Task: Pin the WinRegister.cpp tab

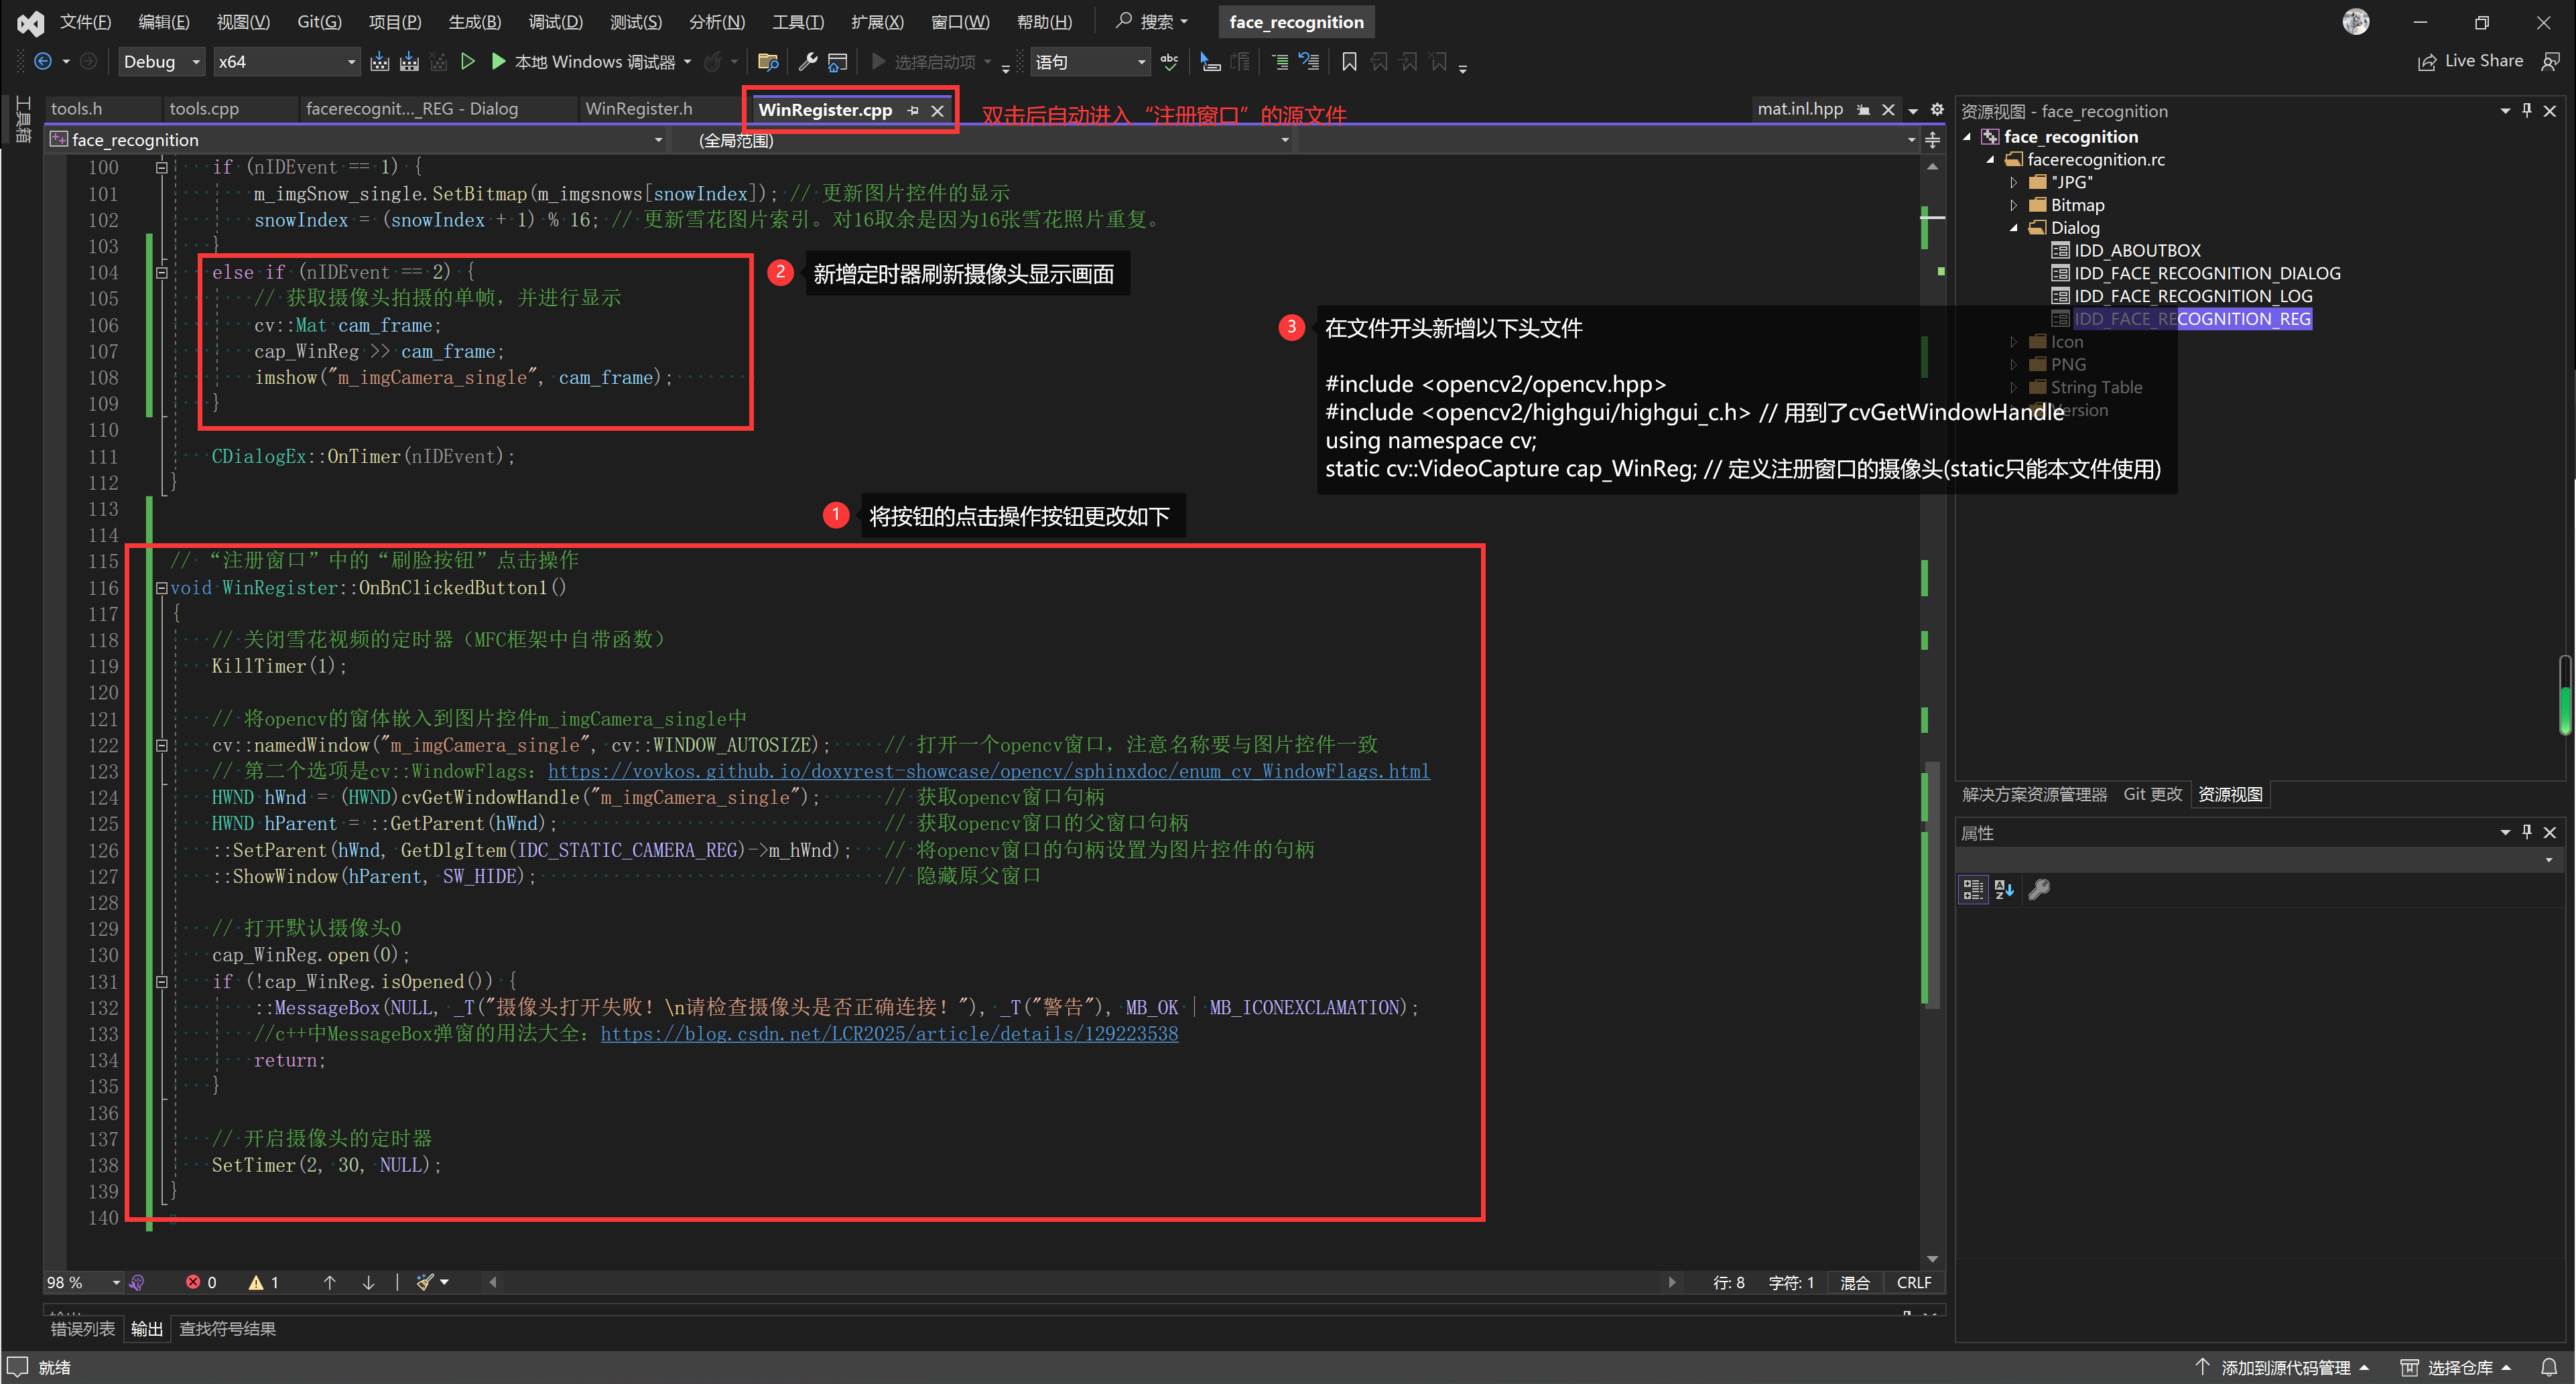Action: (913, 111)
